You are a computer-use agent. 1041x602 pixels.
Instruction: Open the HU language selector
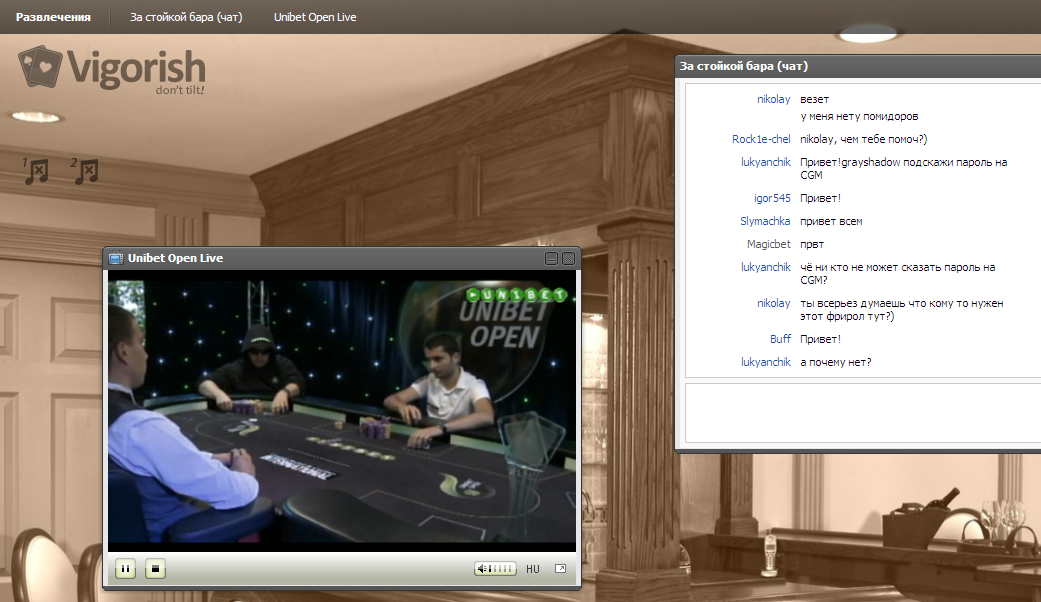click(532, 569)
